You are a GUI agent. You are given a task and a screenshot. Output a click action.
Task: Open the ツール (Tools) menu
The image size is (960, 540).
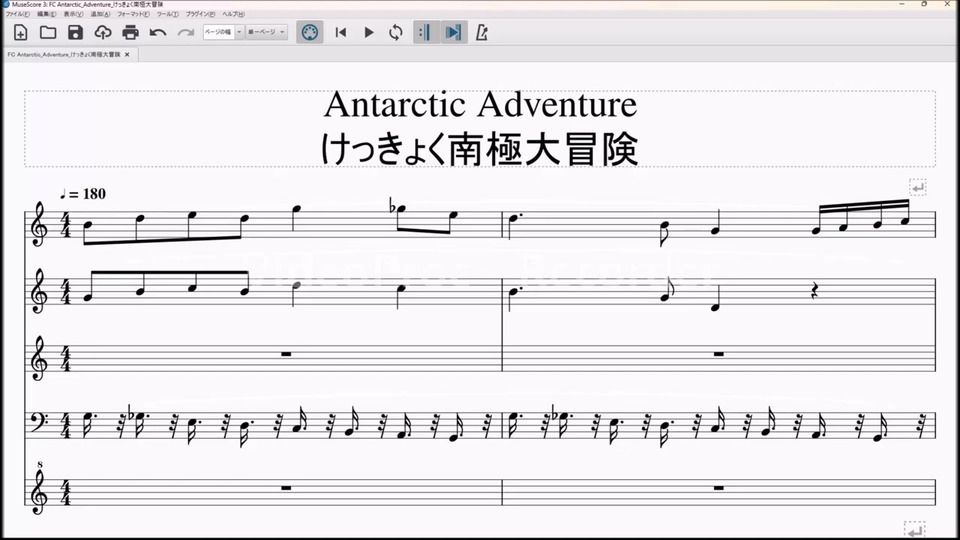(x=168, y=13)
